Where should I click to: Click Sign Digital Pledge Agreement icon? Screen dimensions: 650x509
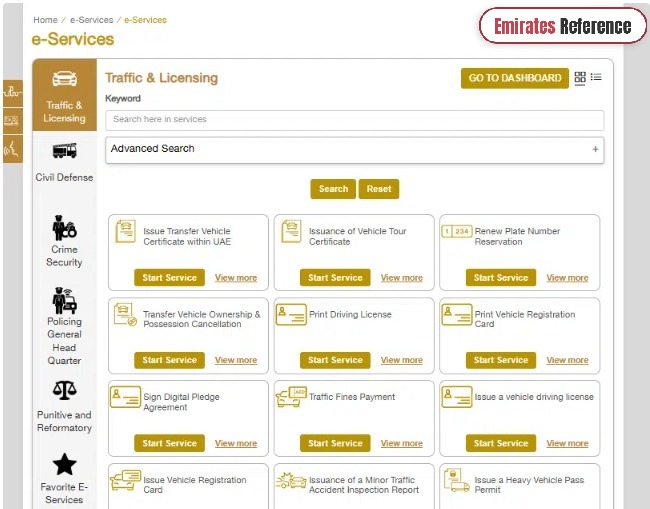coord(126,397)
